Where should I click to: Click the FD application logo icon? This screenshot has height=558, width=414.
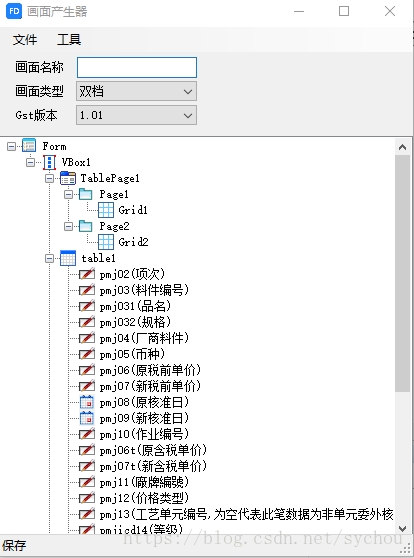(14, 11)
